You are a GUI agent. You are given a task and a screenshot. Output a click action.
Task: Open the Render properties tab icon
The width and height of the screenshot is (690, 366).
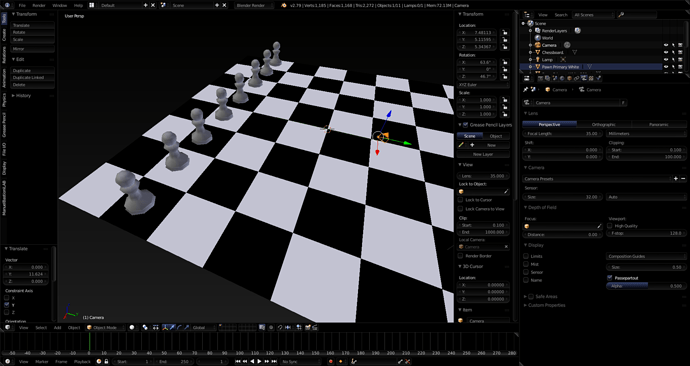[540, 78]
